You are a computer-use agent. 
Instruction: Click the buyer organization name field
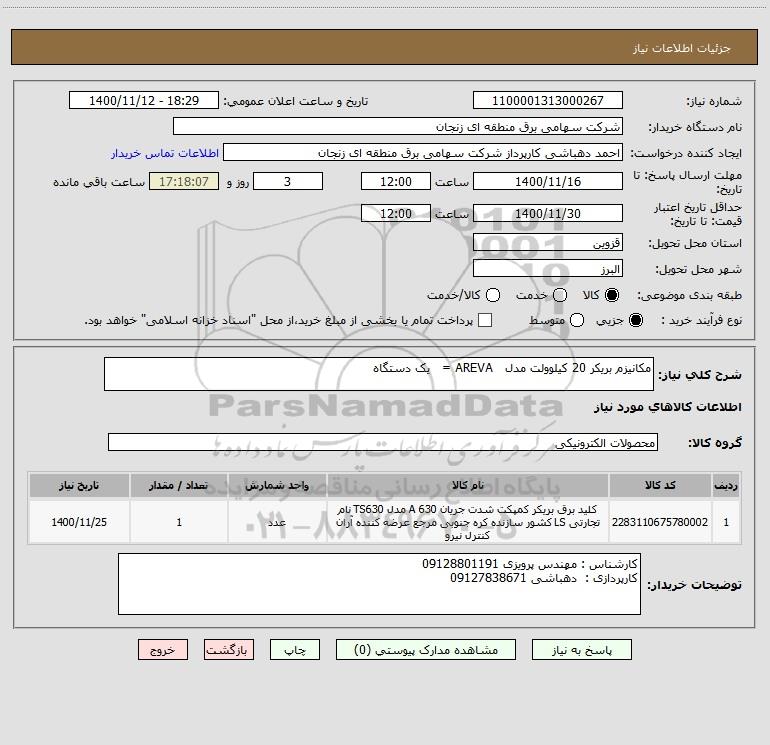[398, 126]
